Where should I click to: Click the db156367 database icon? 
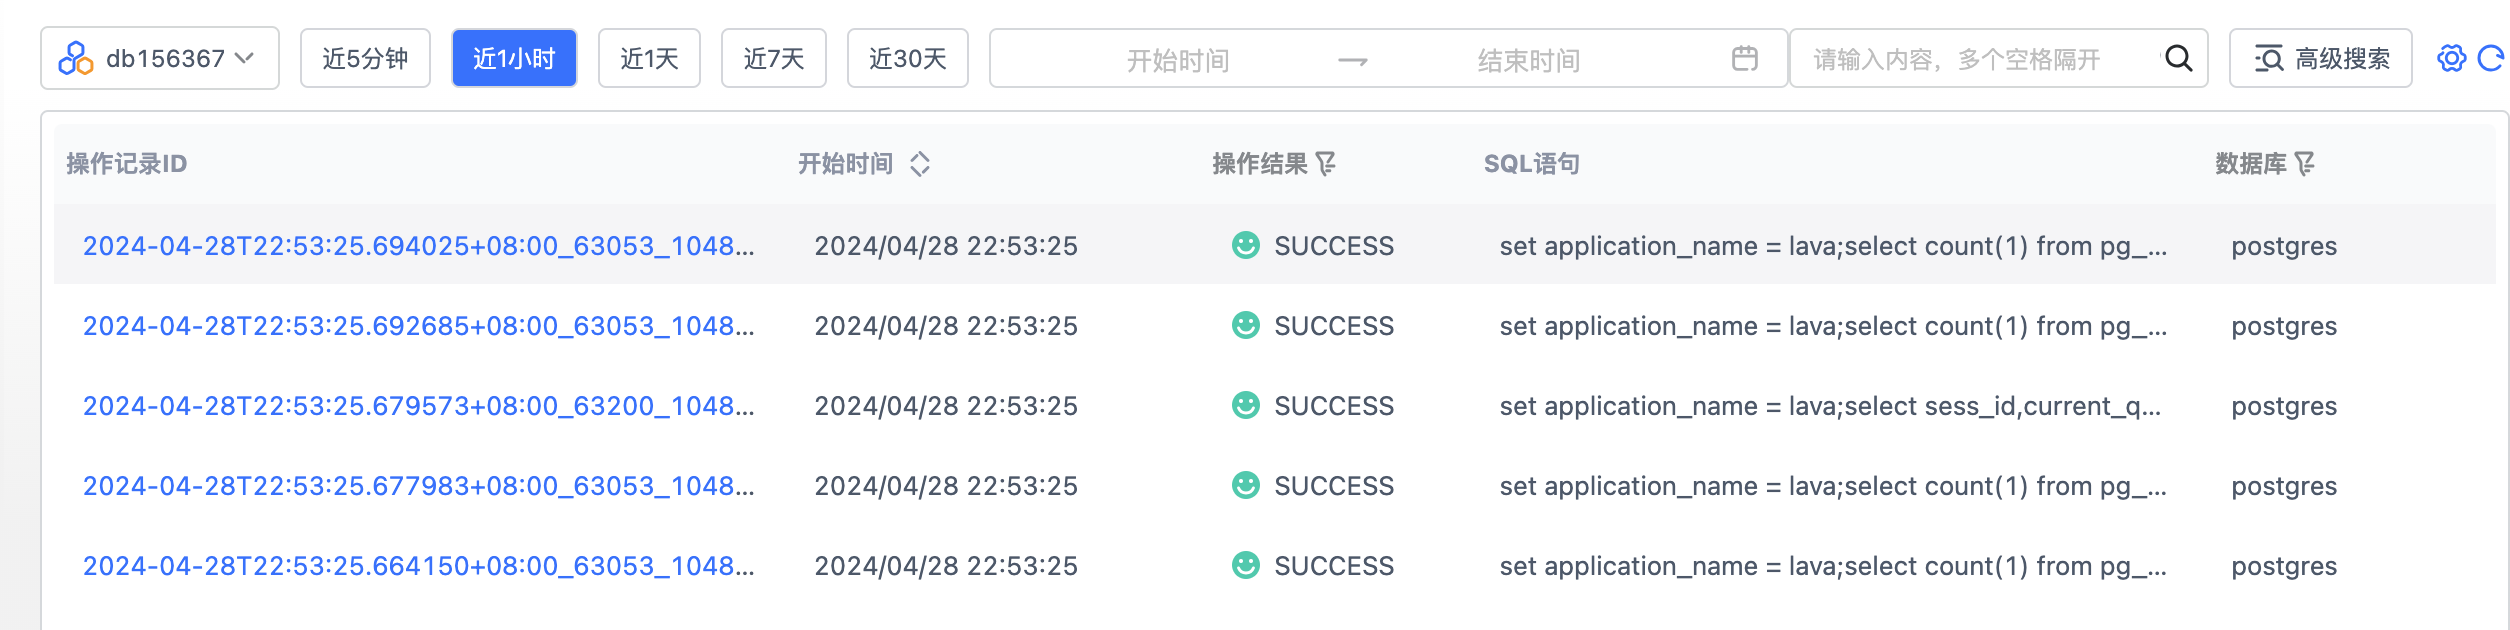pos(76,59)
